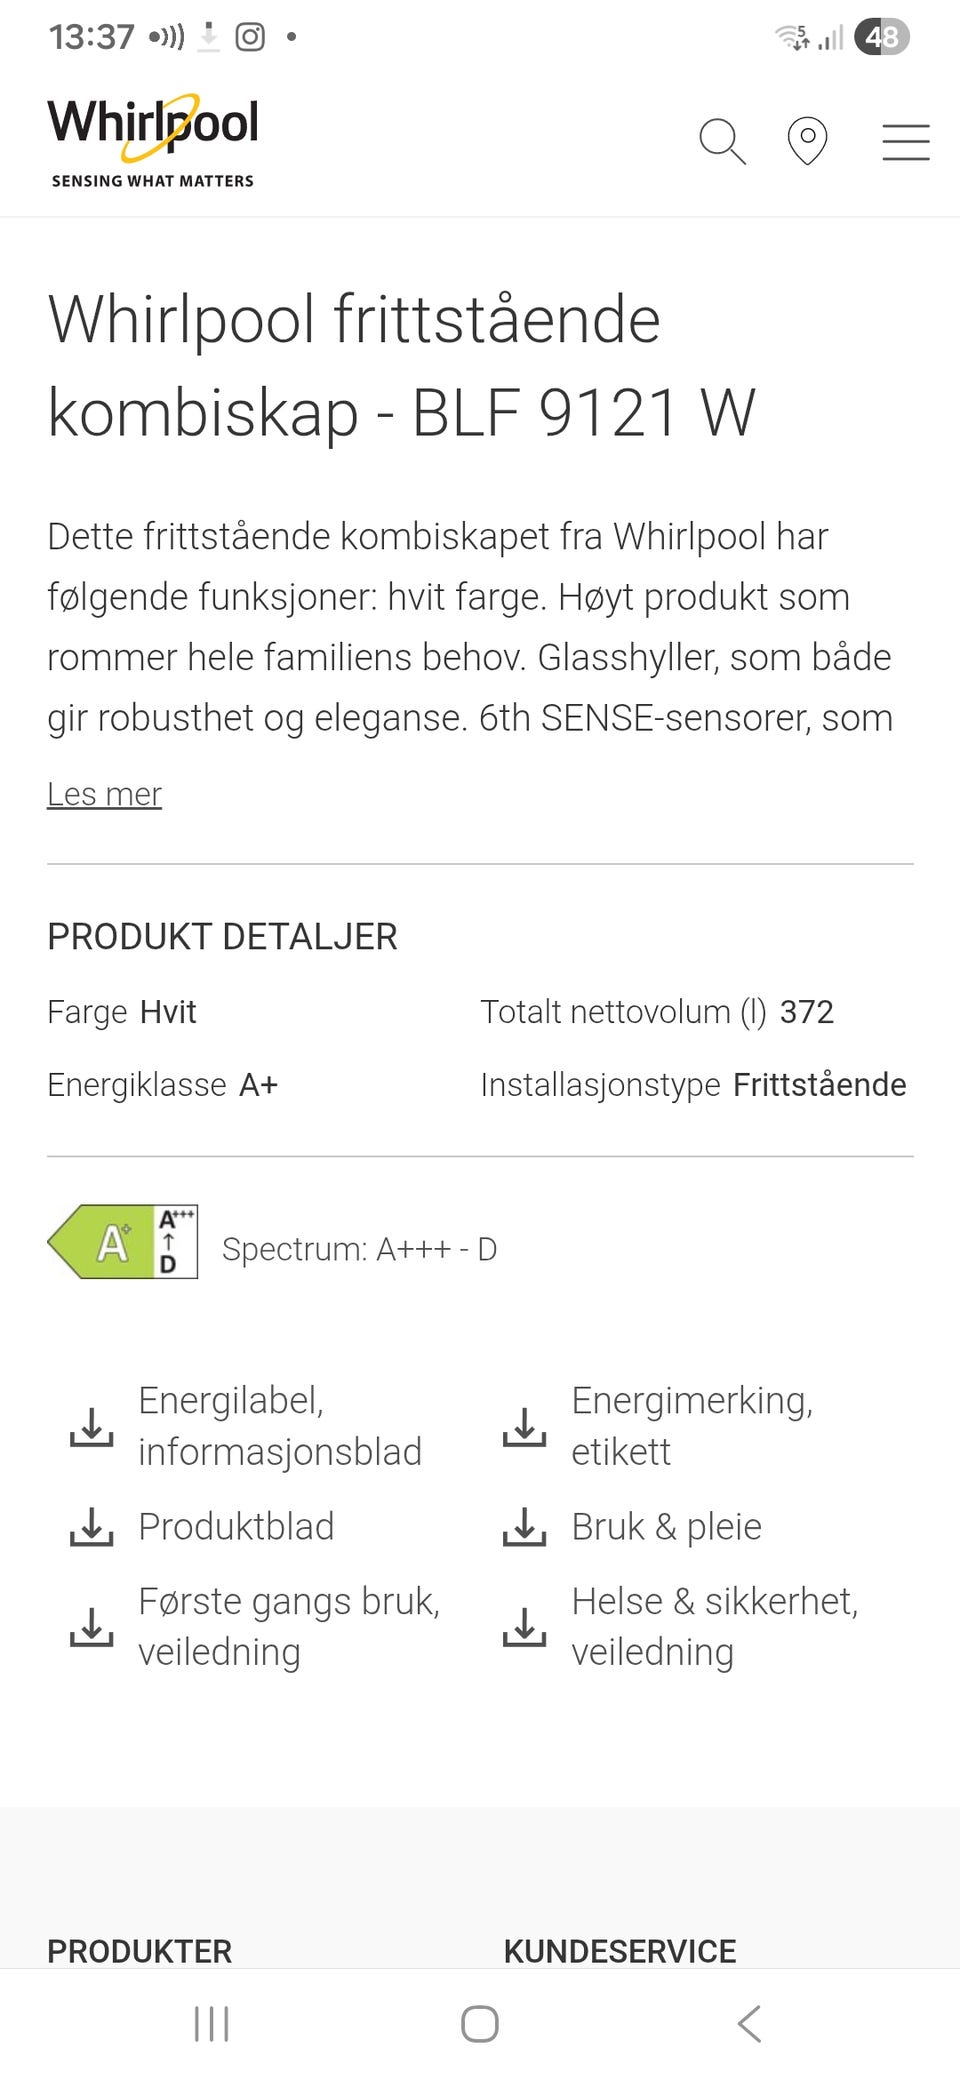Tap the Android back arrow
The height and width of the screenshot is (2080, 960).
point(749,2024)
